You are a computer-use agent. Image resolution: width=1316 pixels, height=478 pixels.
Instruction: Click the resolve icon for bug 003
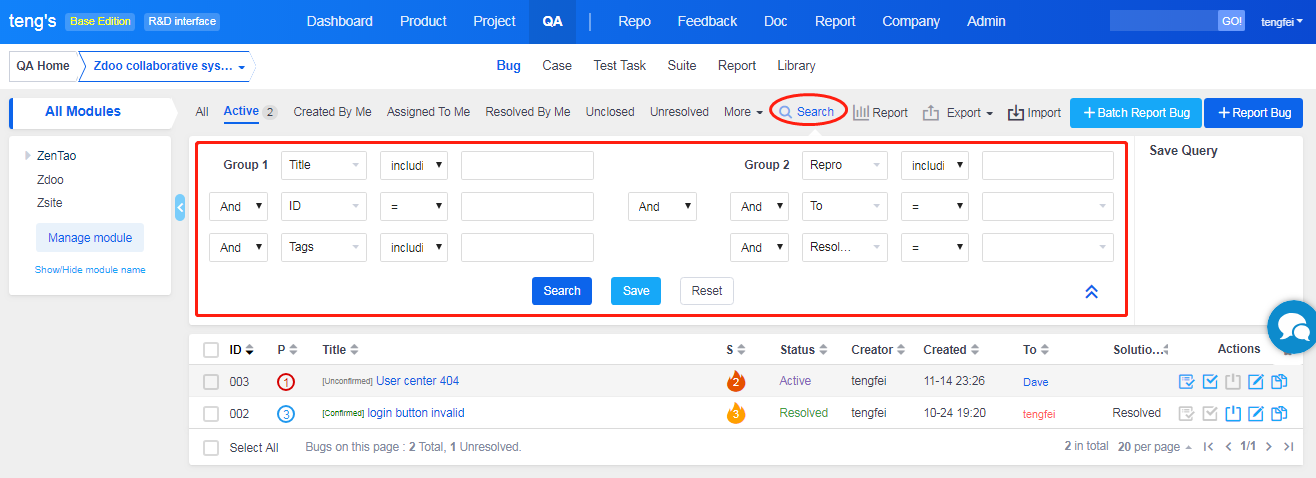[1210, 381]
